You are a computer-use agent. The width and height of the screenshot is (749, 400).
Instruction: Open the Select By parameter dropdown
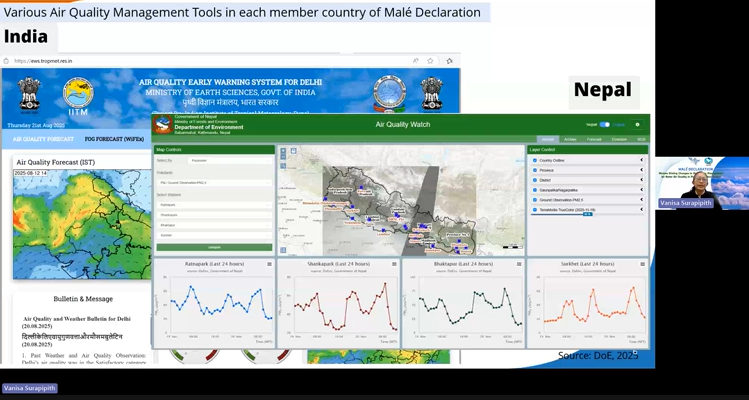coord(230,160)
